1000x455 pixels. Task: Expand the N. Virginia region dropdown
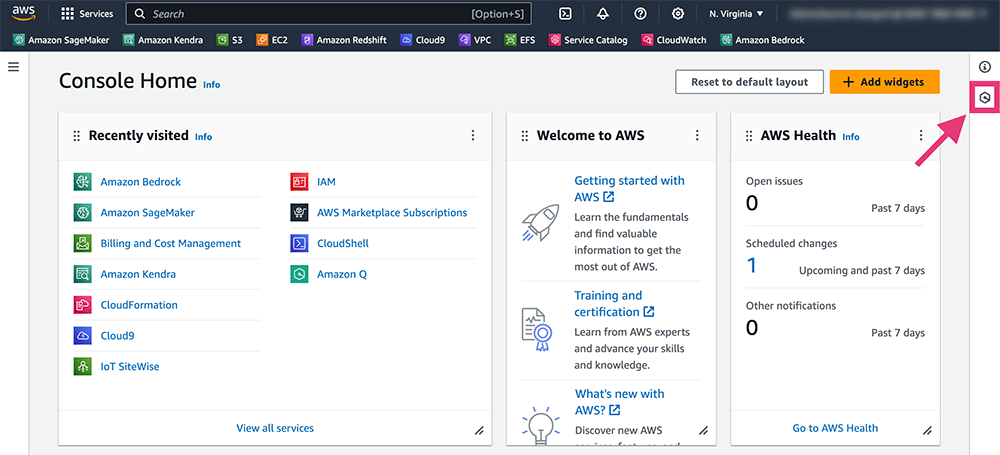pos(737,13)
